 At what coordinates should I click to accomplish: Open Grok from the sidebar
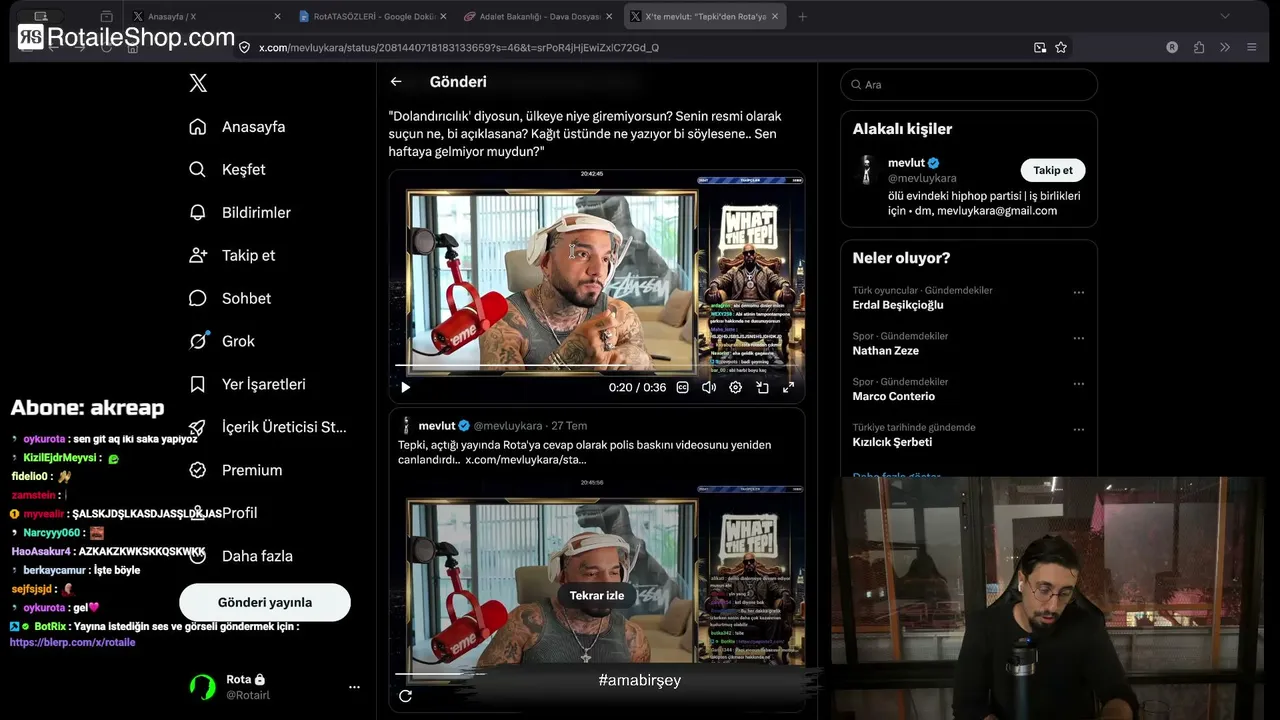238,342
